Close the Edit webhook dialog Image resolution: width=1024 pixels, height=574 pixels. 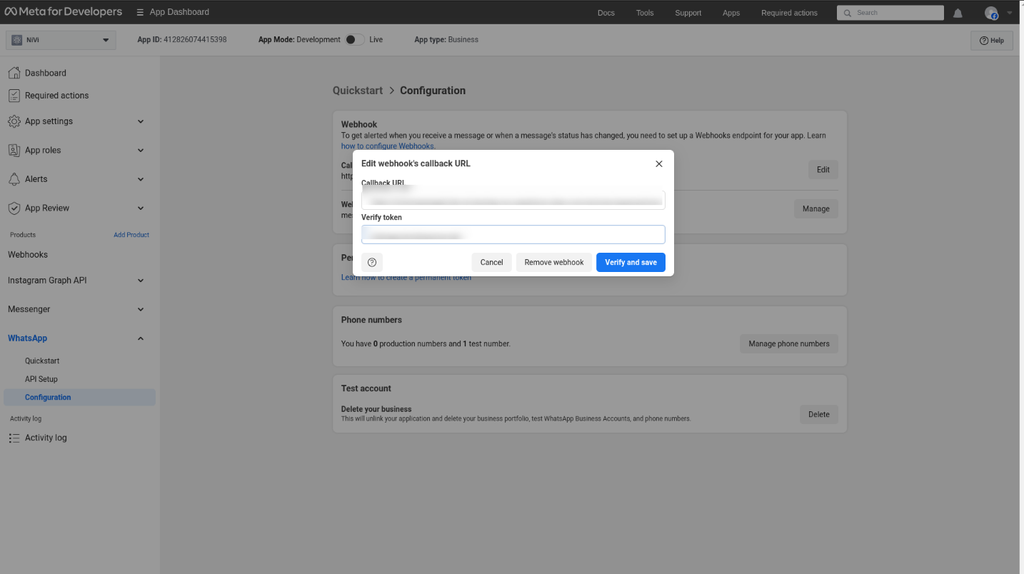658,164
